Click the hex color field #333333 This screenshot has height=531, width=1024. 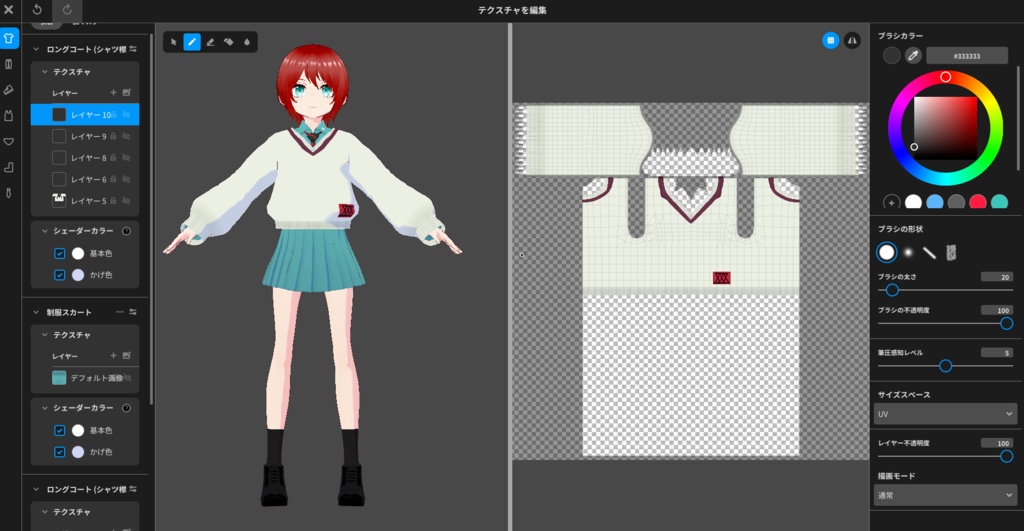pyautogui.click(x=967, y=56)
